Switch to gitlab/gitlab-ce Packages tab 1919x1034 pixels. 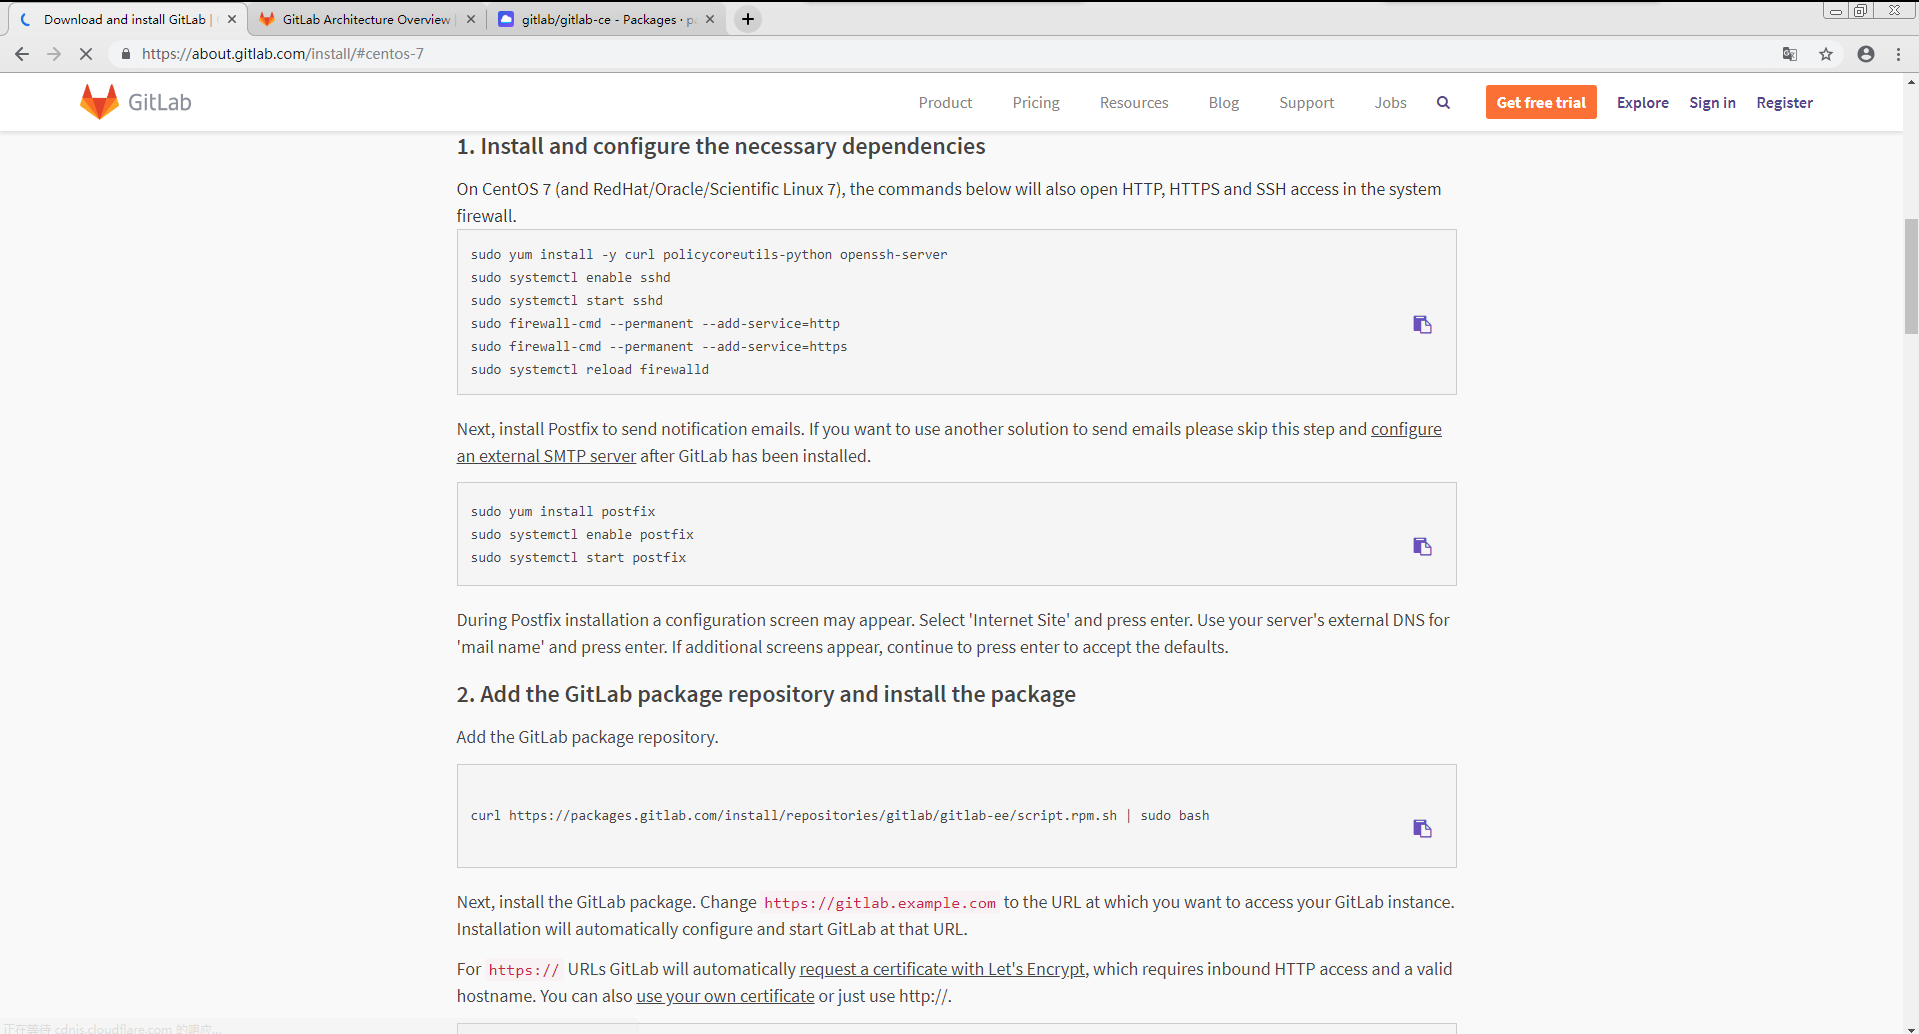[x=607, y=19]
